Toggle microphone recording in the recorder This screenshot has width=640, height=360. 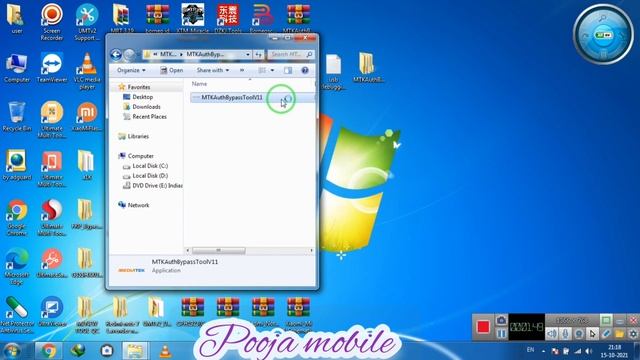[x=565, y=334]
